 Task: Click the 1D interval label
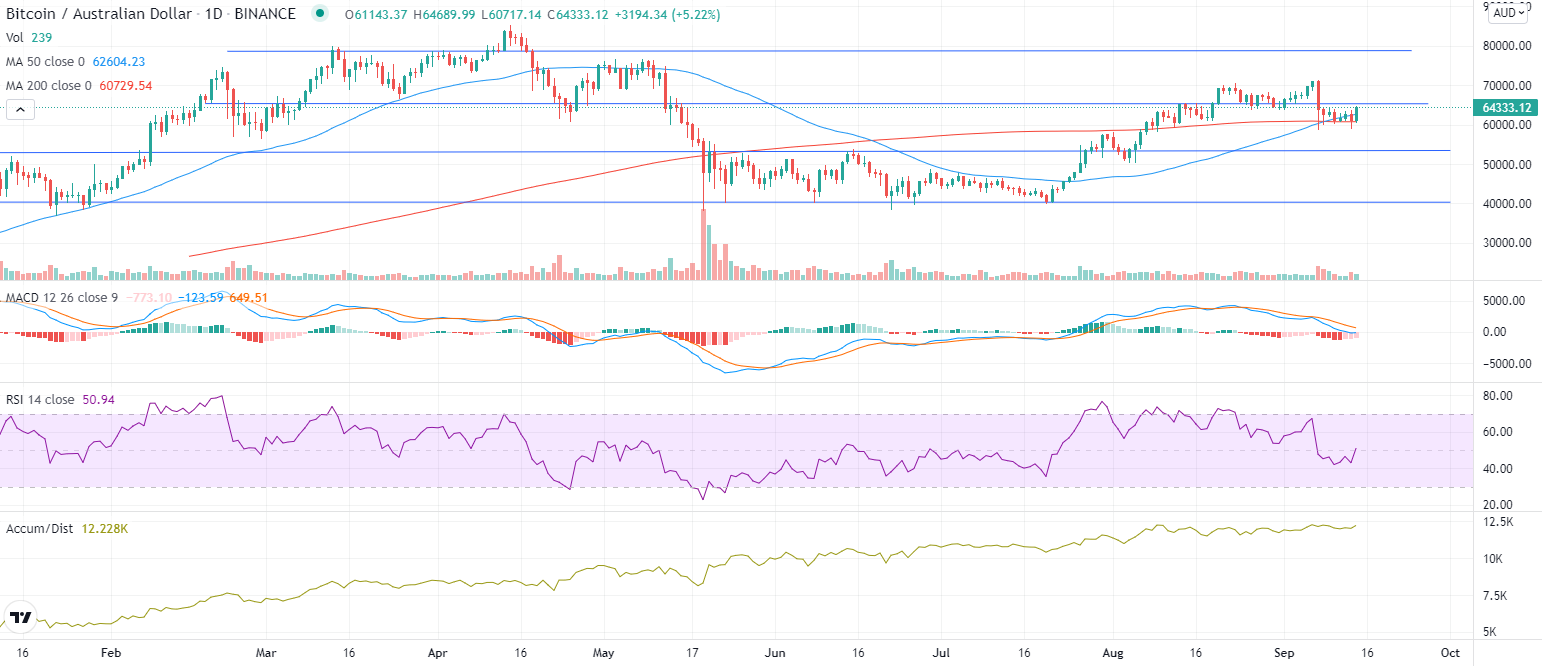(214, 14)
